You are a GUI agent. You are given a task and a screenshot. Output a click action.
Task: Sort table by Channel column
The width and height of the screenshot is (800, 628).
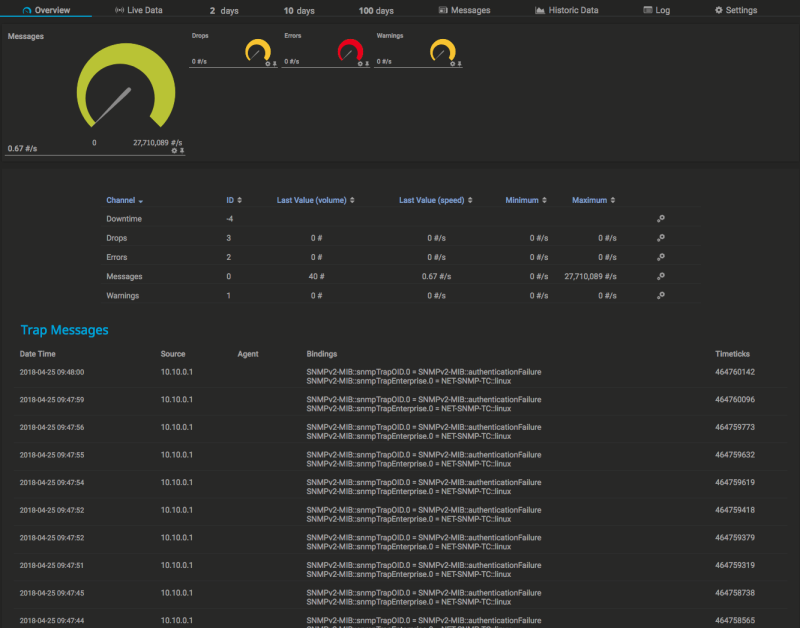124,200
